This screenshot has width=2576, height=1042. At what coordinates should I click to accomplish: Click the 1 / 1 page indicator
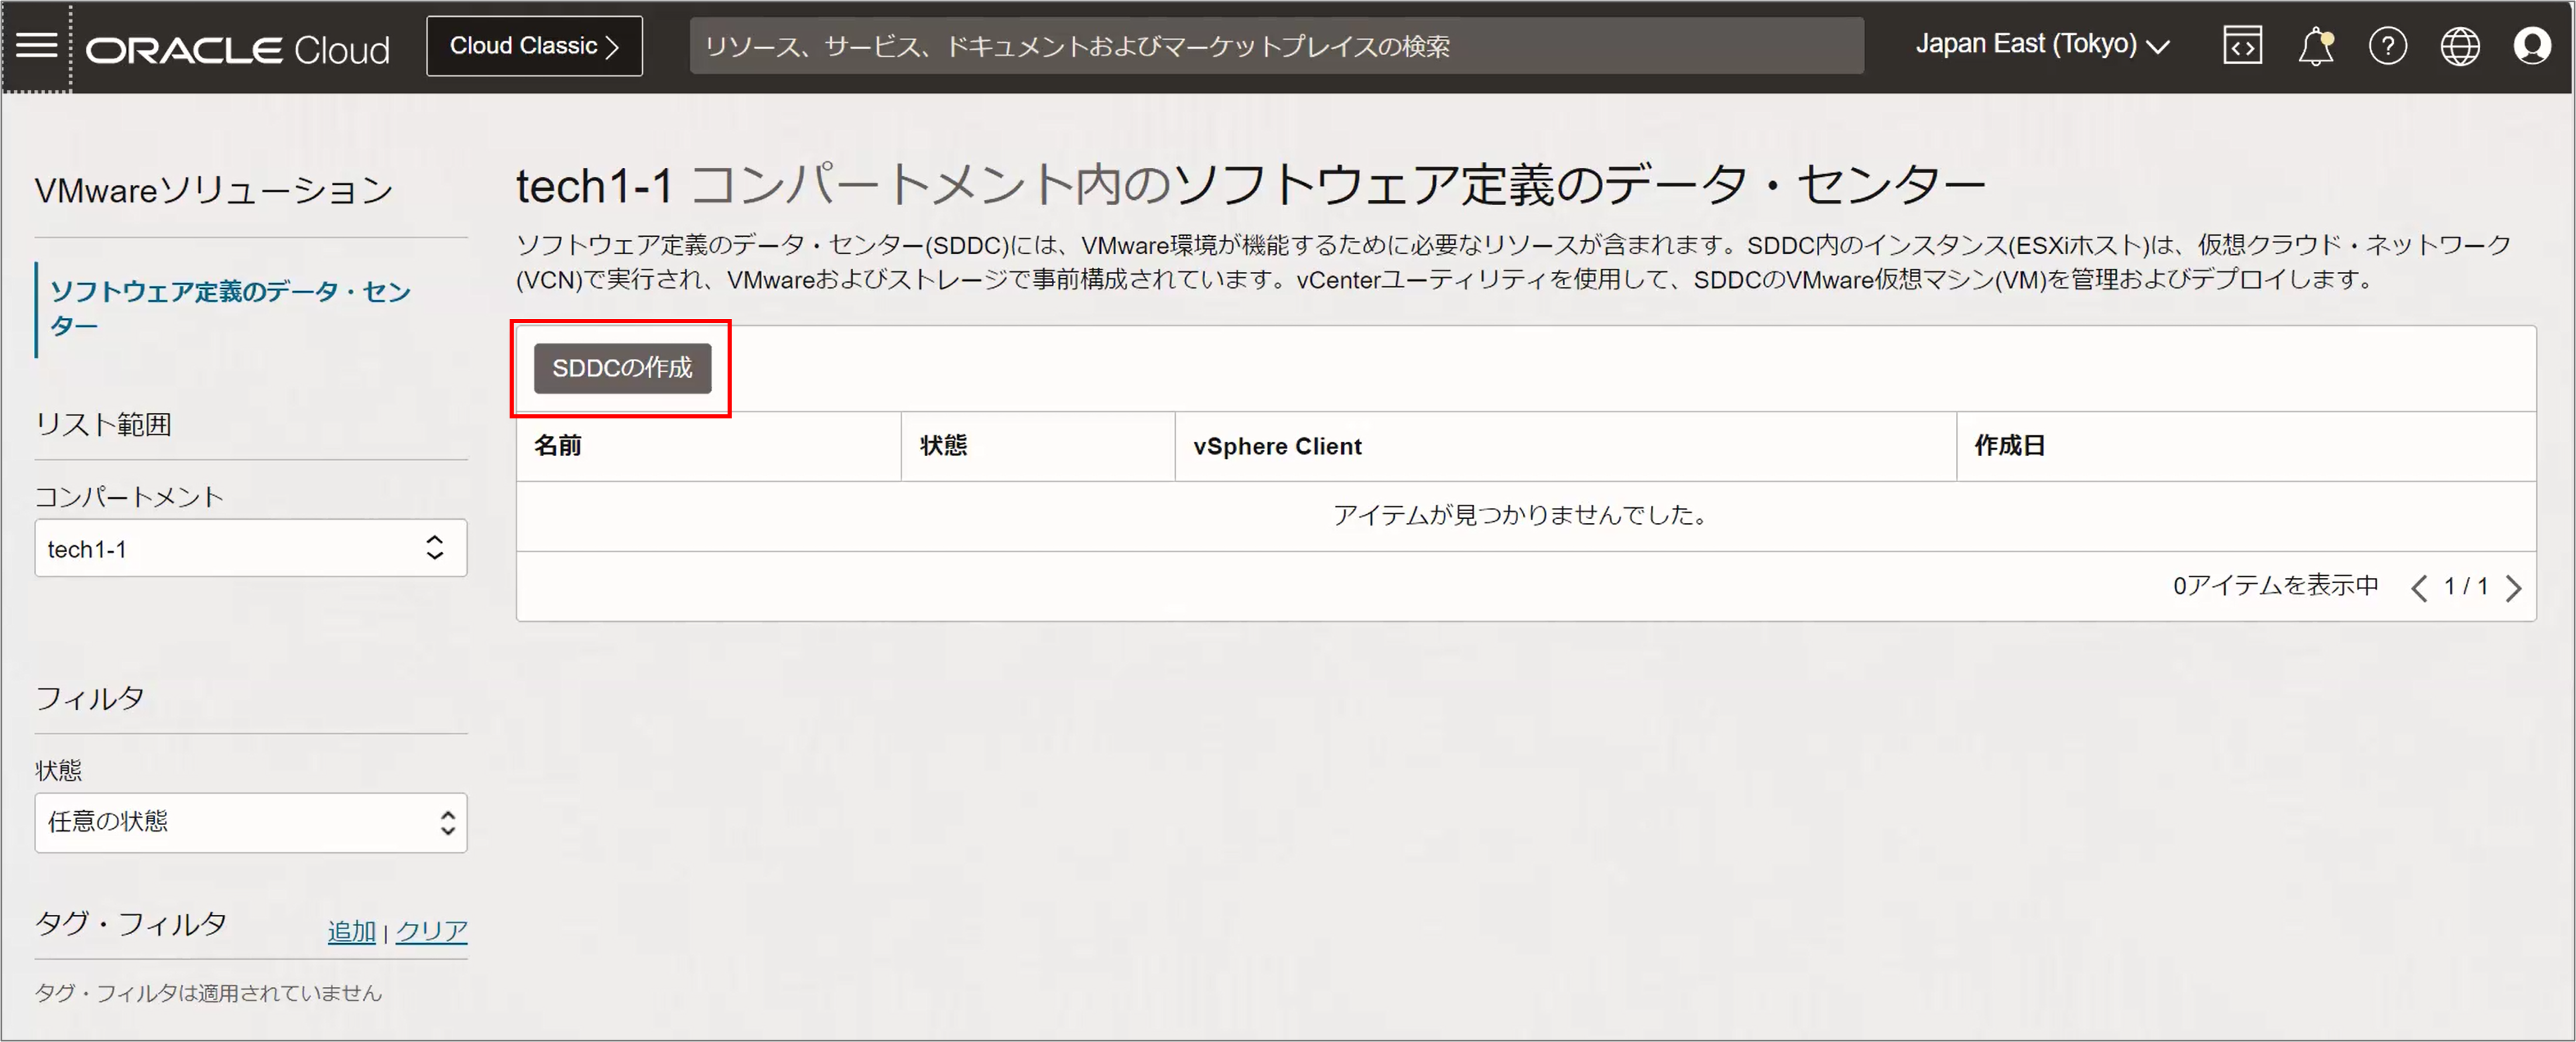(x=2465, y=587)
